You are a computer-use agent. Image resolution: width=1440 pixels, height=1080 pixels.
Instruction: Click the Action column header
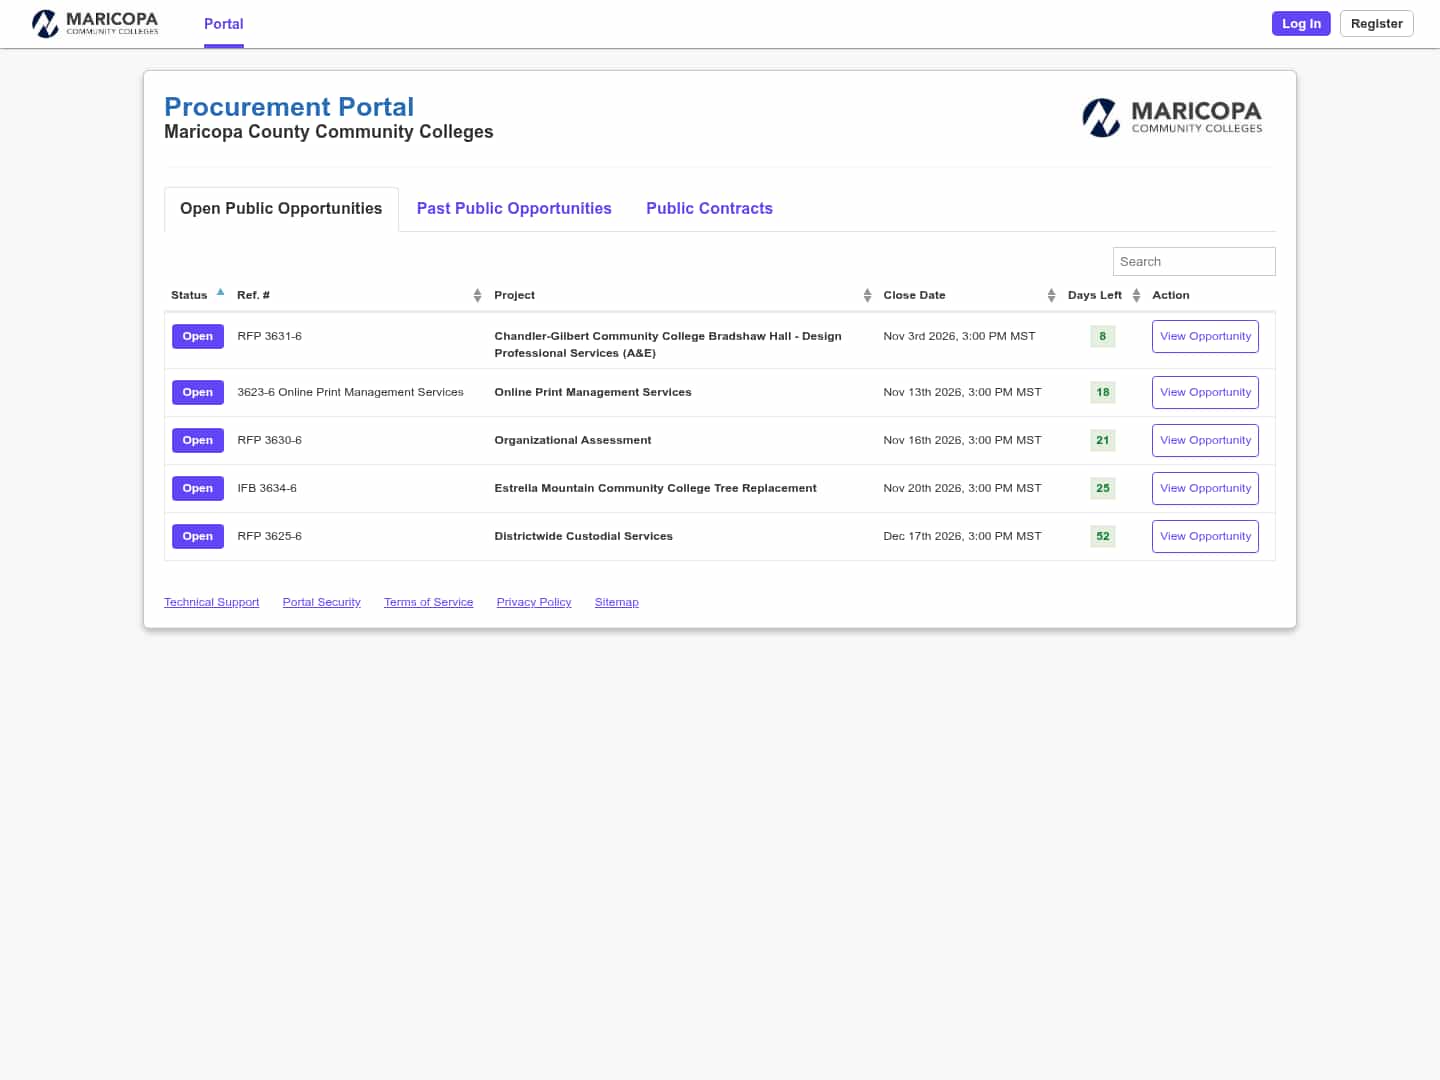[x=1171, y=295]
